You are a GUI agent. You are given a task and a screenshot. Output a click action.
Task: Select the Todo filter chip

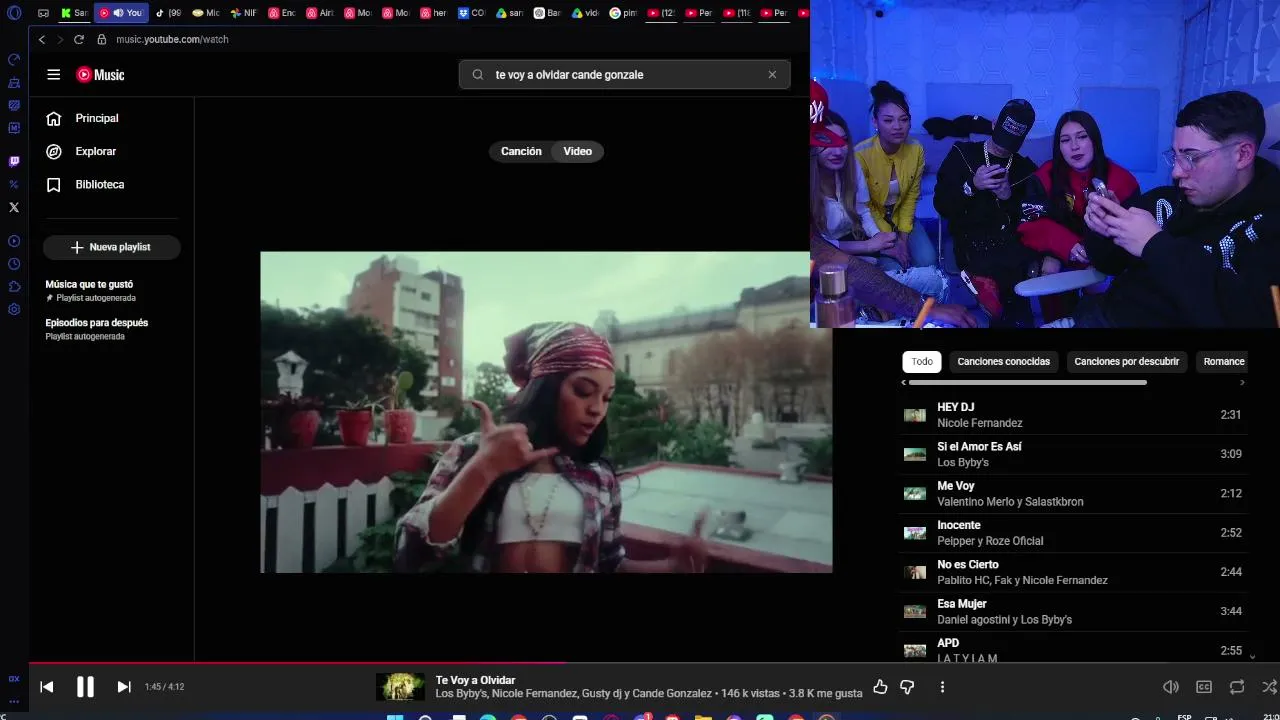(x=922, y=362)
